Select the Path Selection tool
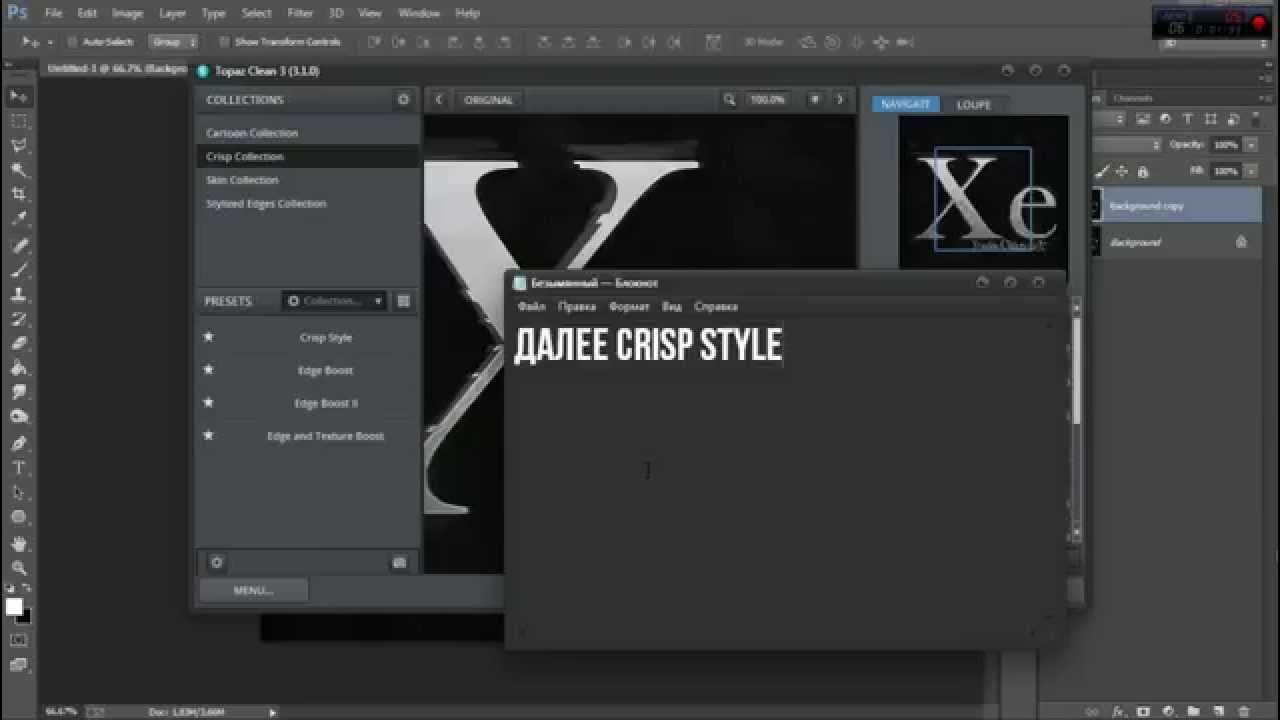 tap(19, 493)
